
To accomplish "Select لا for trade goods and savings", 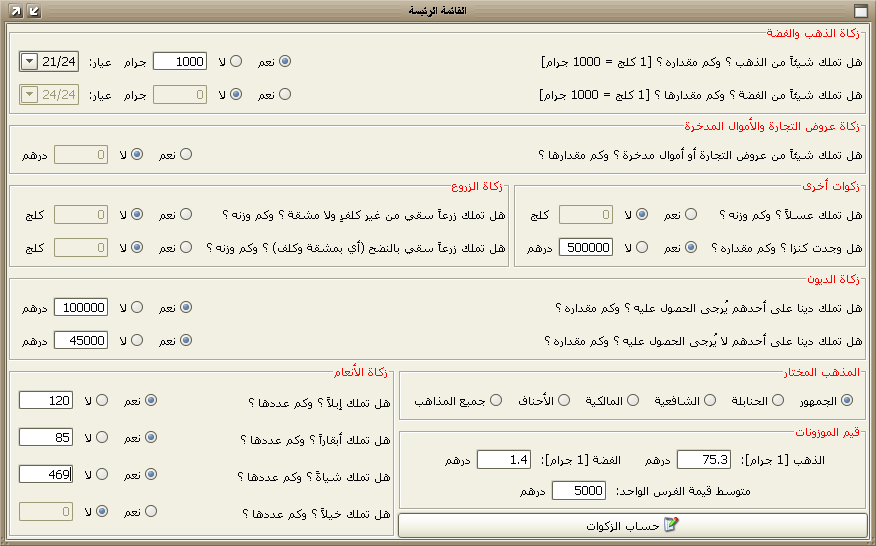I will [137, 154].
